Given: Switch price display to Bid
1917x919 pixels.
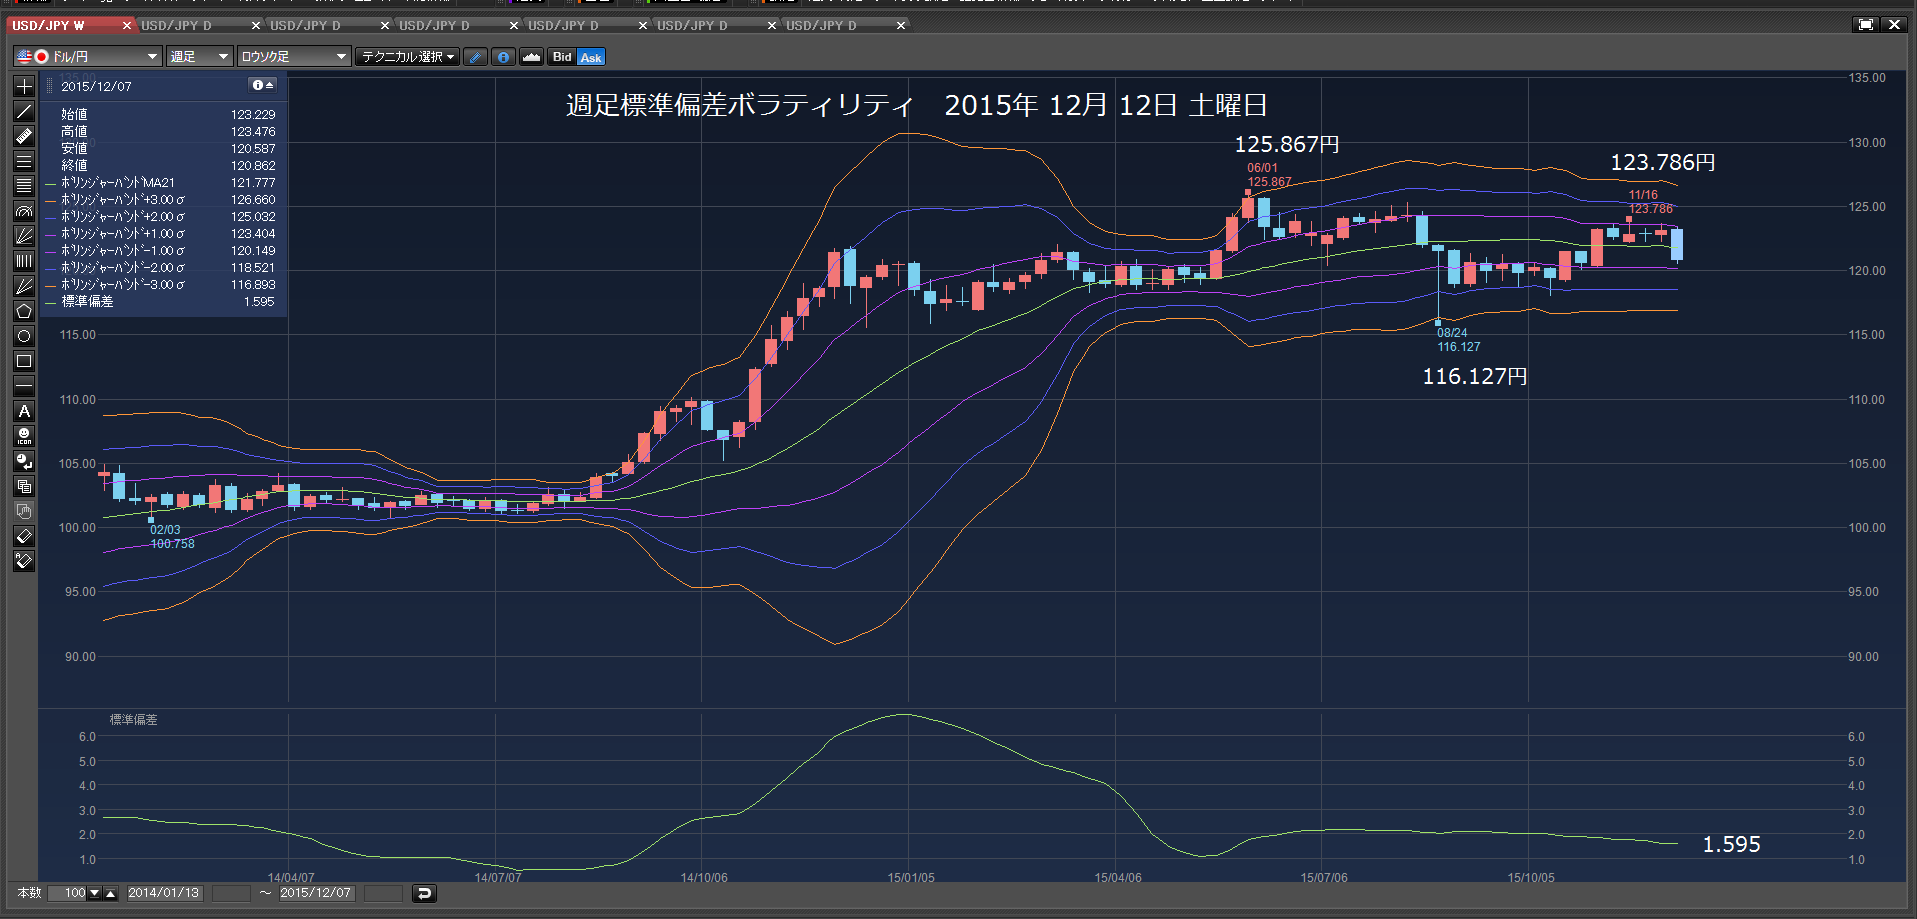Looking at the screenshot, I should tap(562, 57).
